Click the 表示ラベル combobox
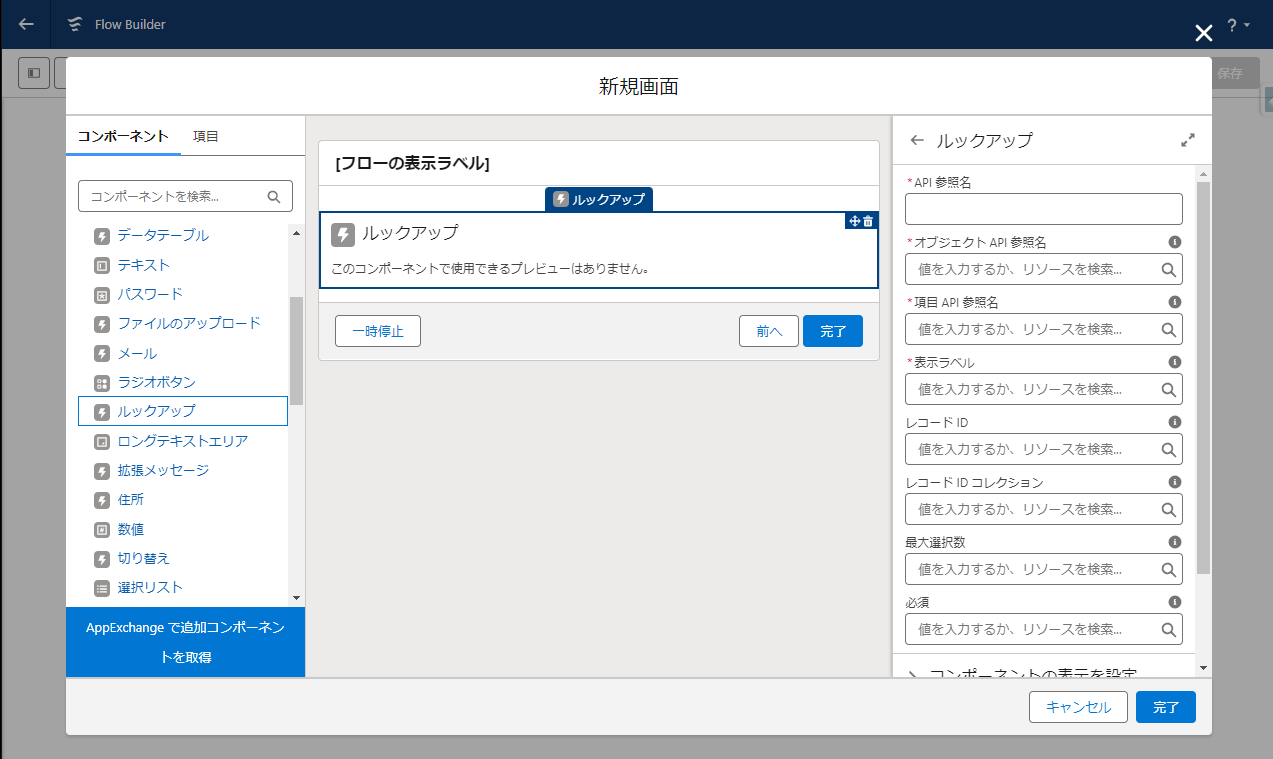Viewport: 1273px width, 759px height. point(1044,389)
